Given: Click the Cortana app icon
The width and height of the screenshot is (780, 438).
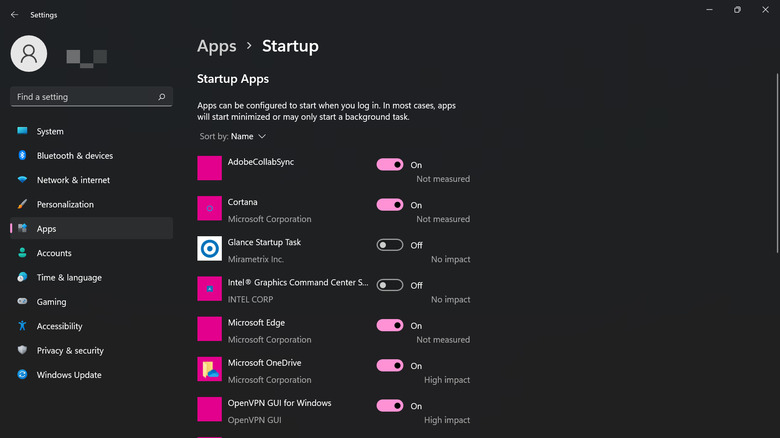Looking at the screenshot, I should pyautogui.click(x=210, y=208).
